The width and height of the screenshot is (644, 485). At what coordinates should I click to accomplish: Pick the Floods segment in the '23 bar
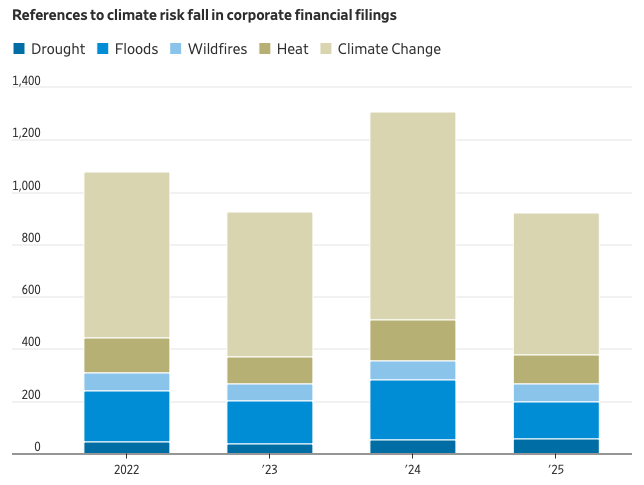coord(269,422)
